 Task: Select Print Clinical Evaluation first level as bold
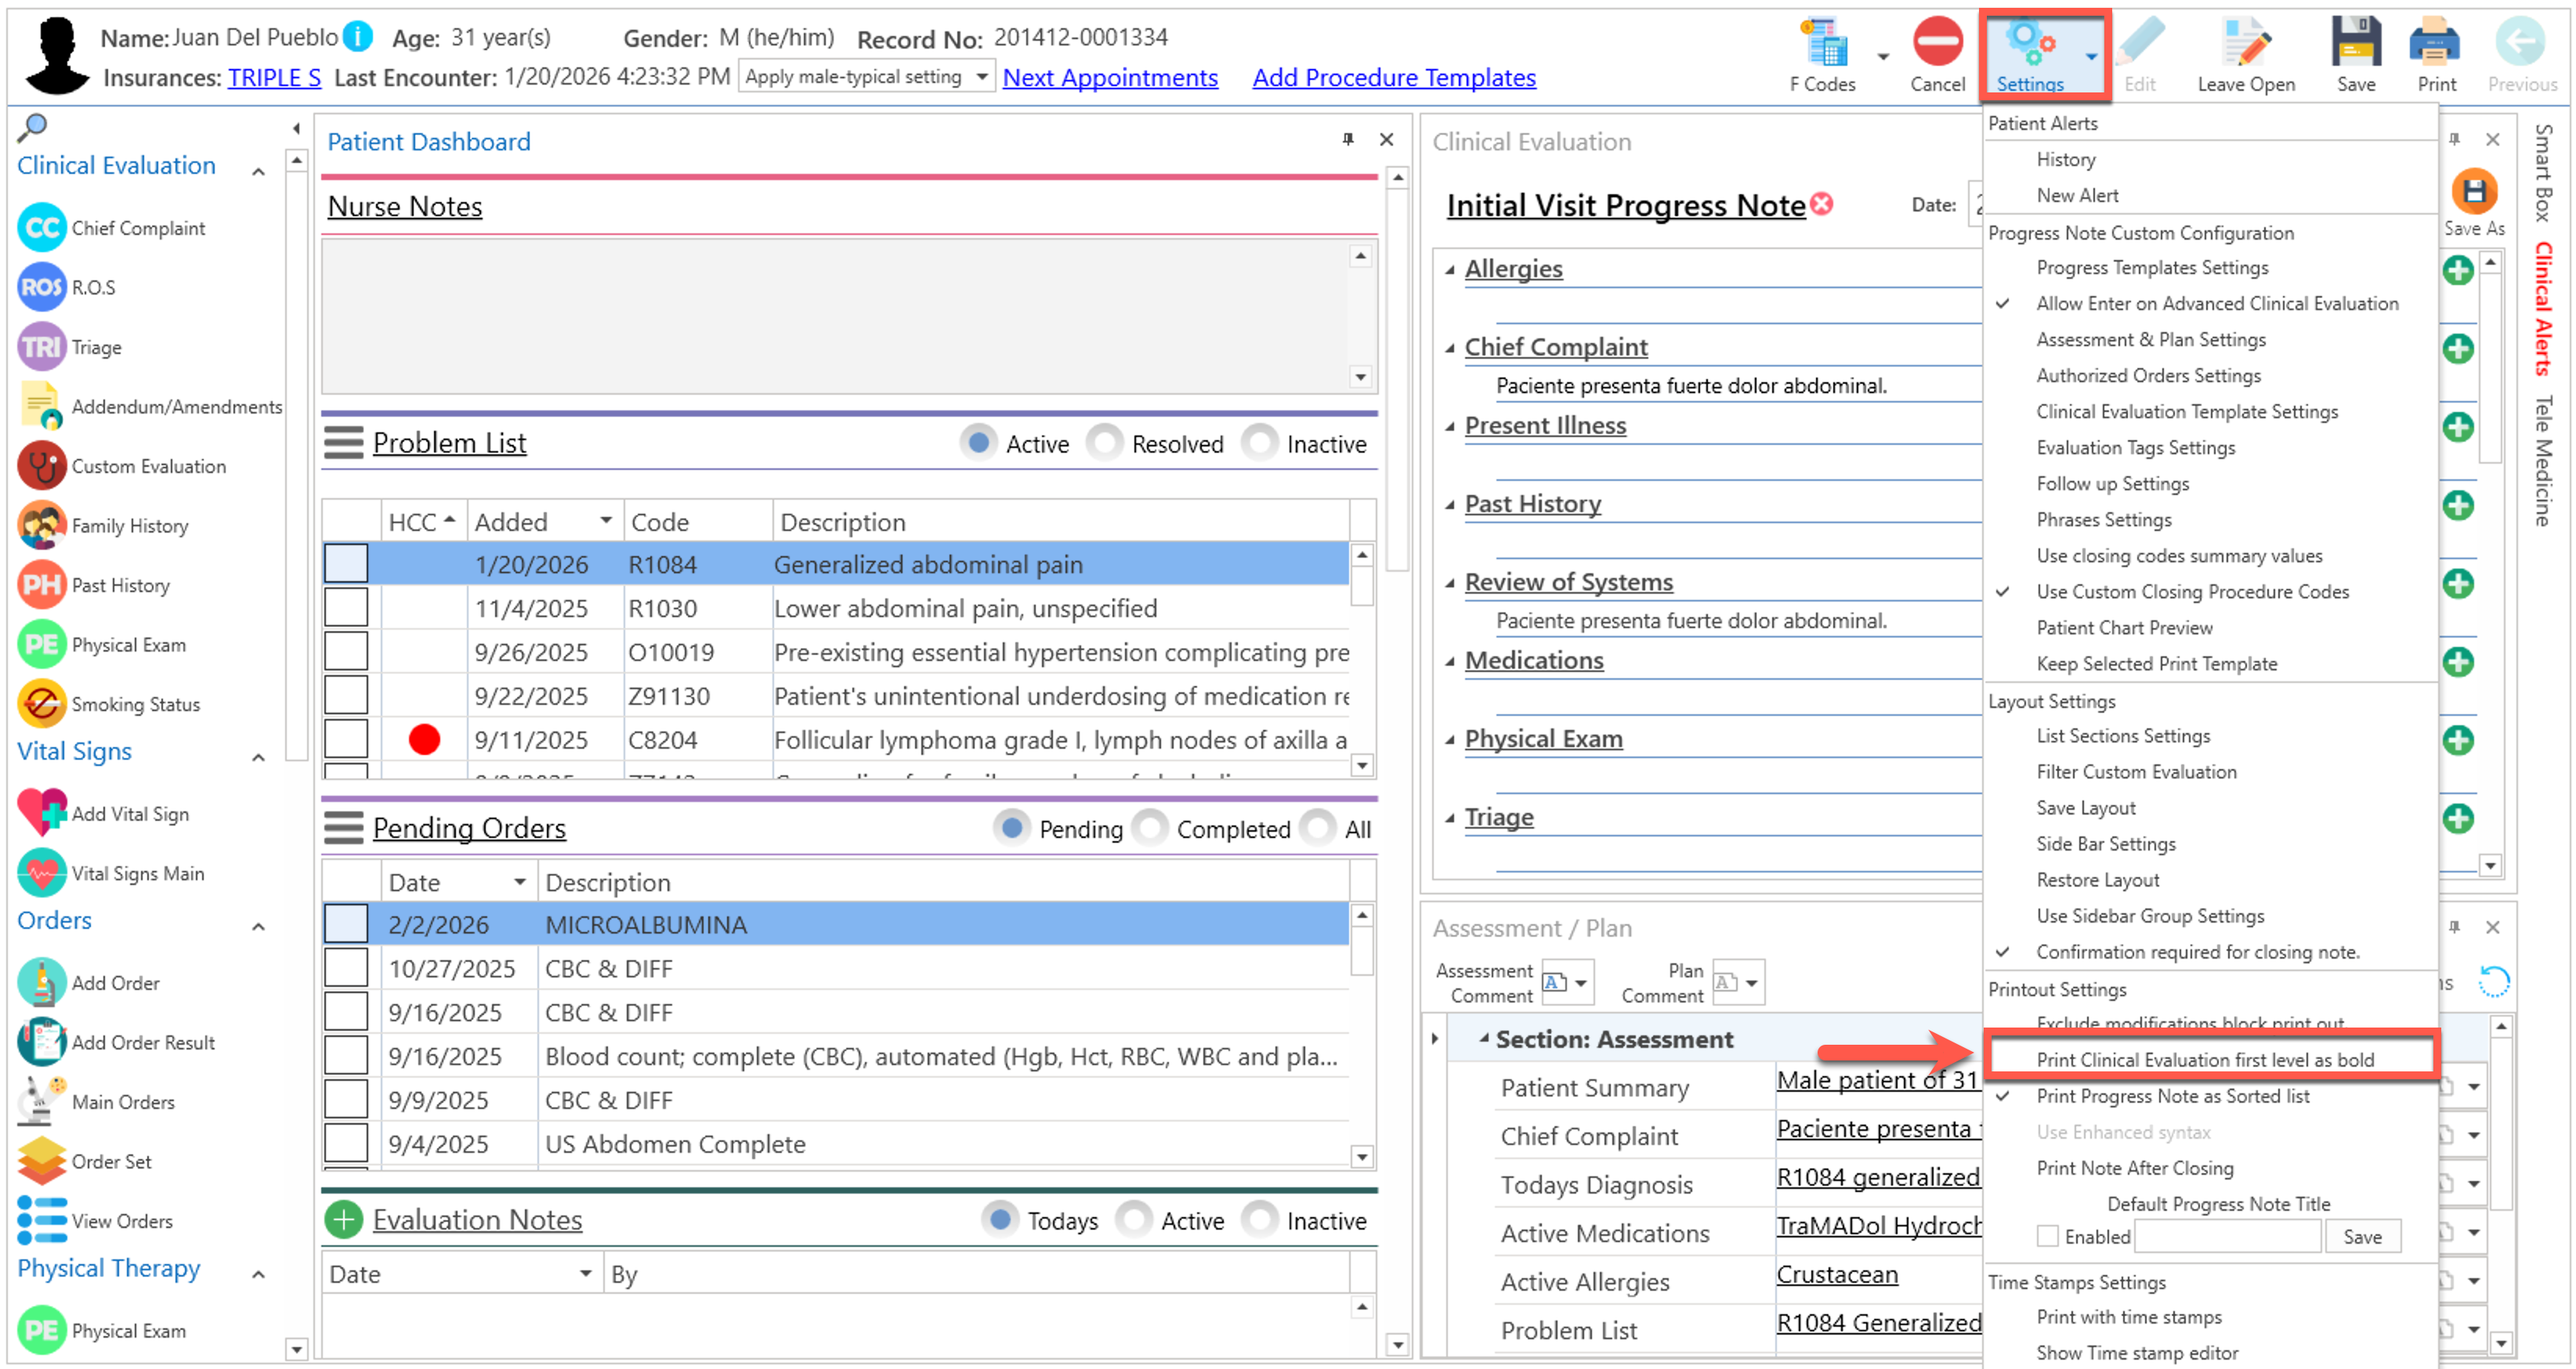pos(2204,1059)
